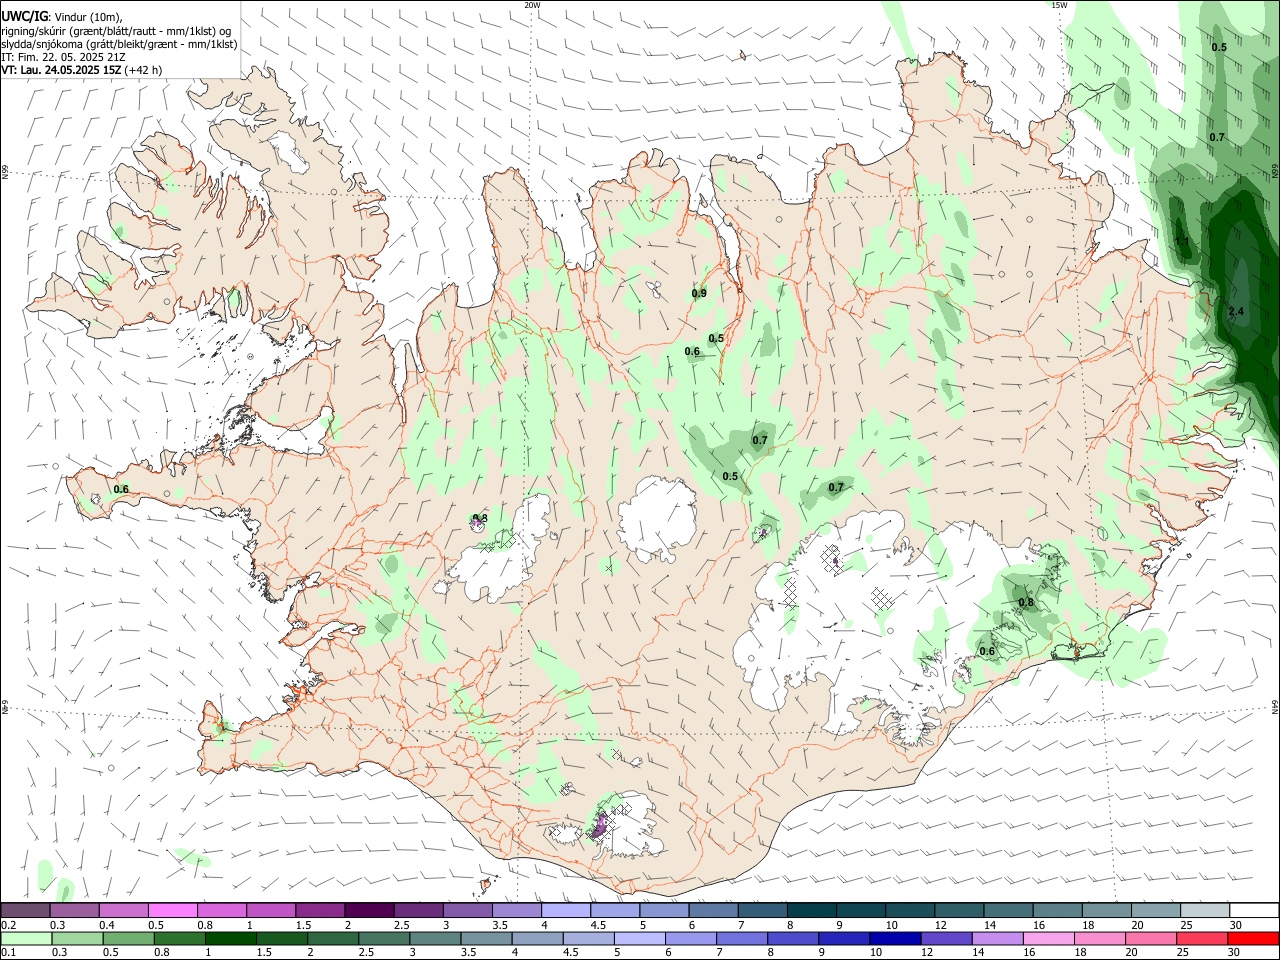Image resolution: width=1280 pixels, height=960 pixels.
Task: Click the 'rigning/skúrir' legend description line
Action: (116, 31)
